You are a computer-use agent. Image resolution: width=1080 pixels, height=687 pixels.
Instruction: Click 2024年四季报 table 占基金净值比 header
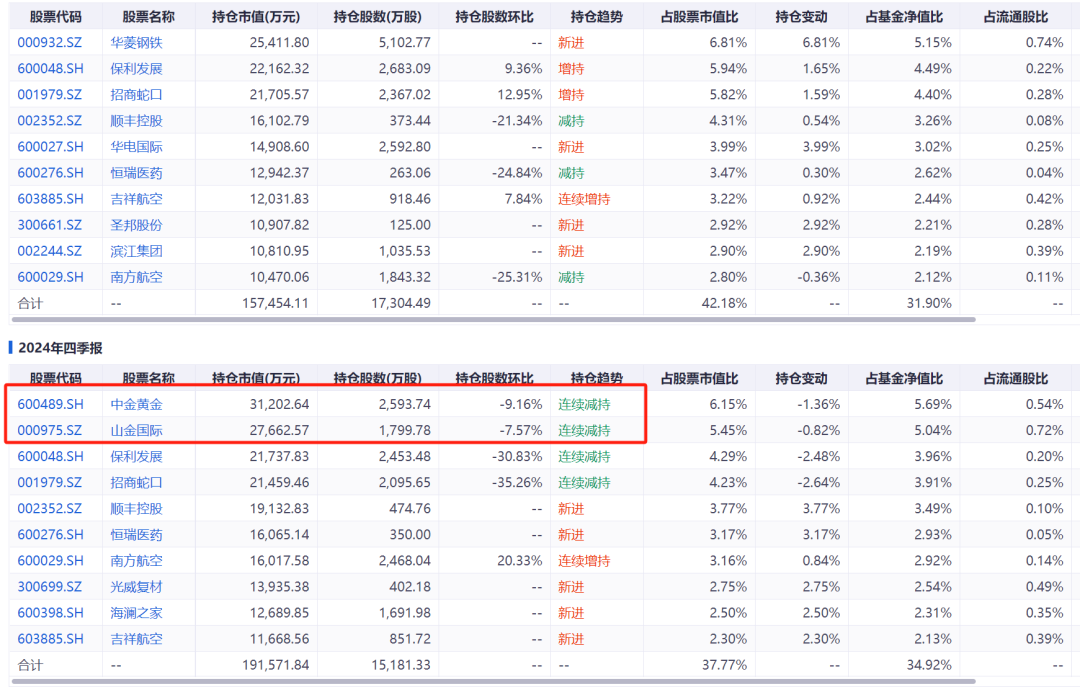(x=904, y=378)
